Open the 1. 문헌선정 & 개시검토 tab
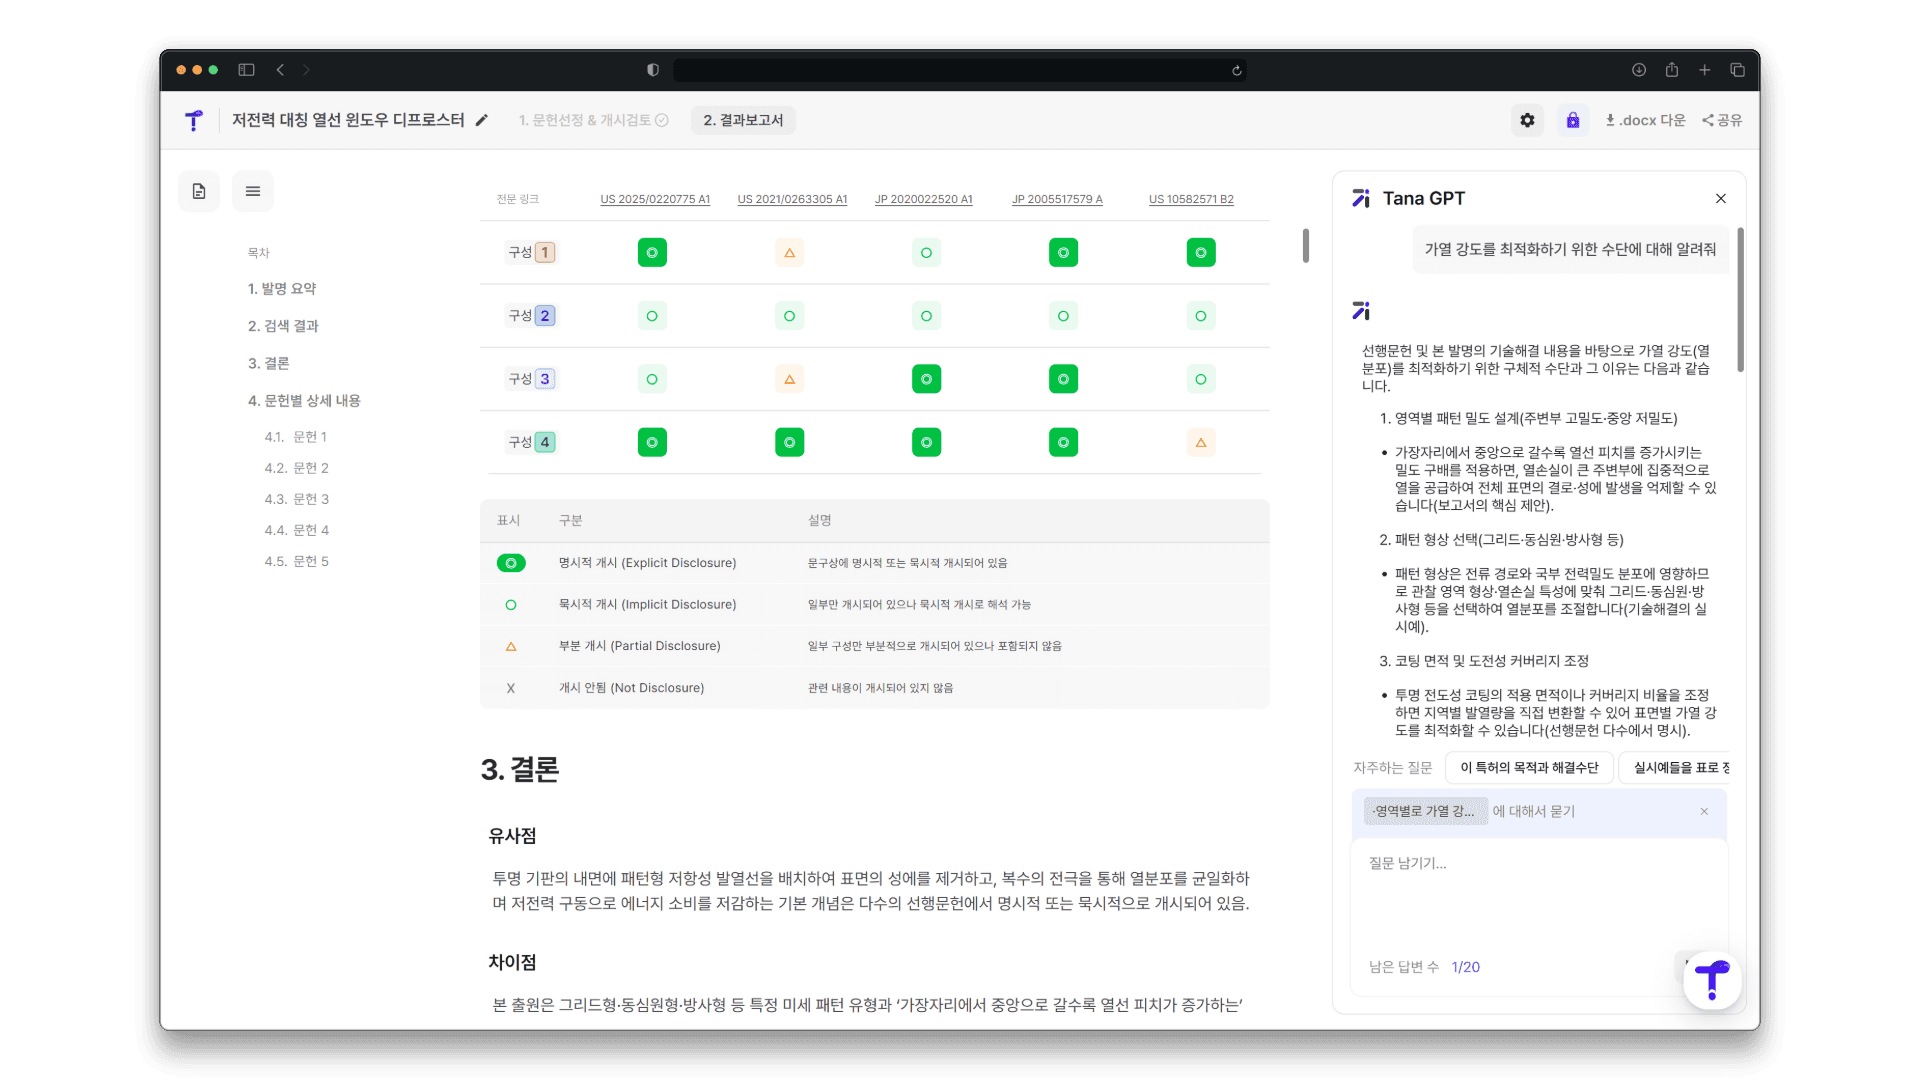1920x1080 pixels. click(x=592, y=120)
